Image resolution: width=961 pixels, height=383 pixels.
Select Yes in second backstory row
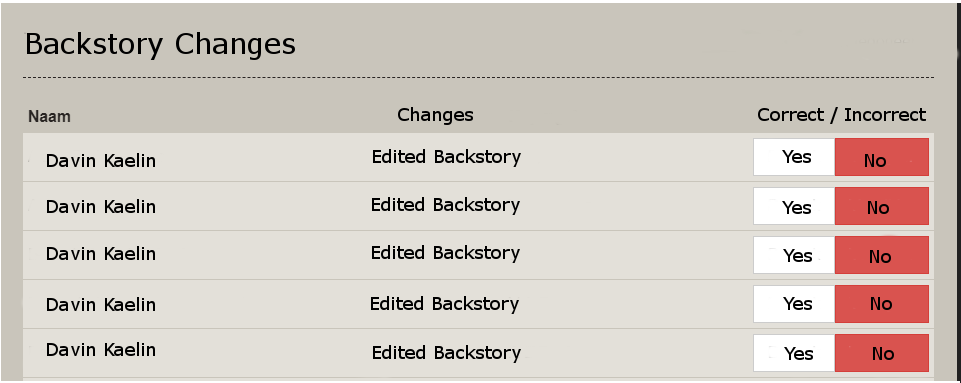pos(794,206)
